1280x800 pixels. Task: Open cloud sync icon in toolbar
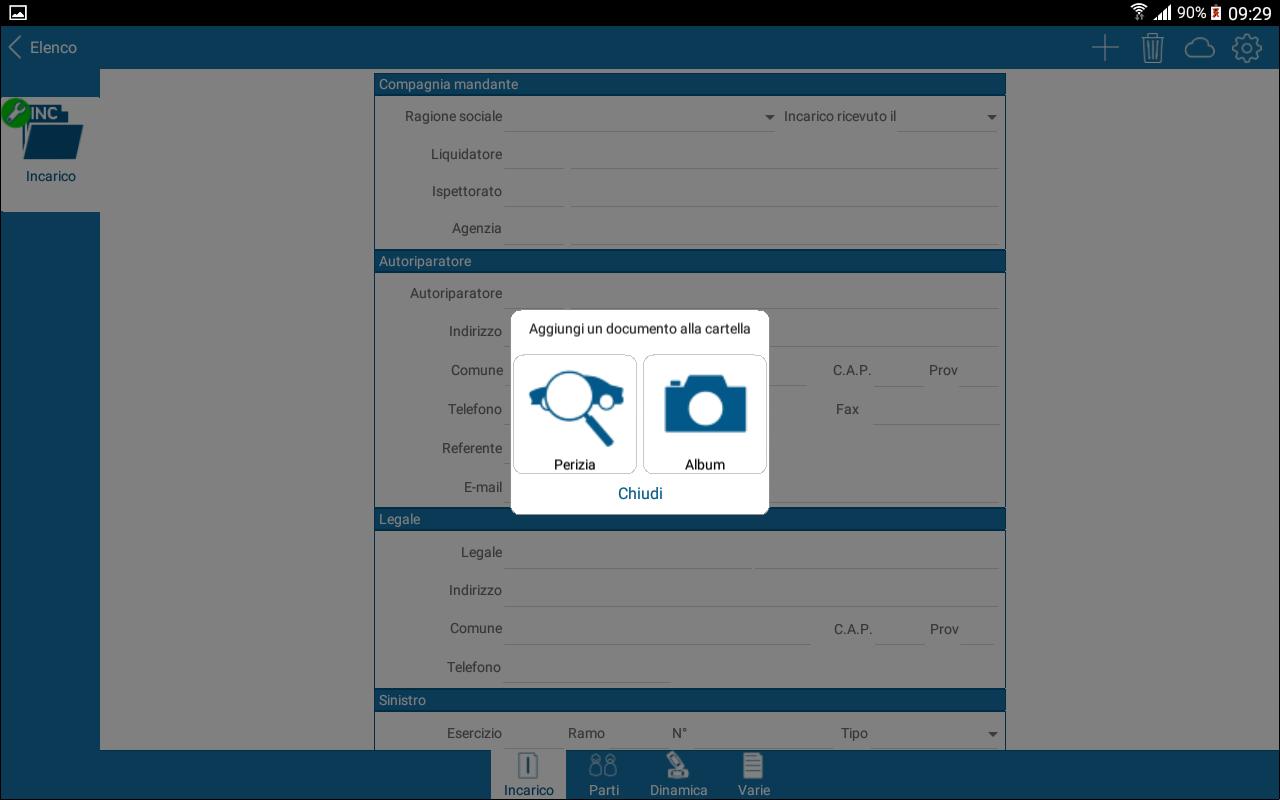tap(1199, 48)
